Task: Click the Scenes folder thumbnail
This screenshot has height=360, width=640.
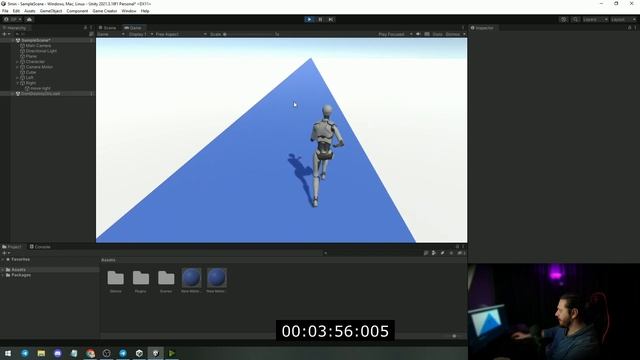Action: pyautogui.click(x=166, y=278)
